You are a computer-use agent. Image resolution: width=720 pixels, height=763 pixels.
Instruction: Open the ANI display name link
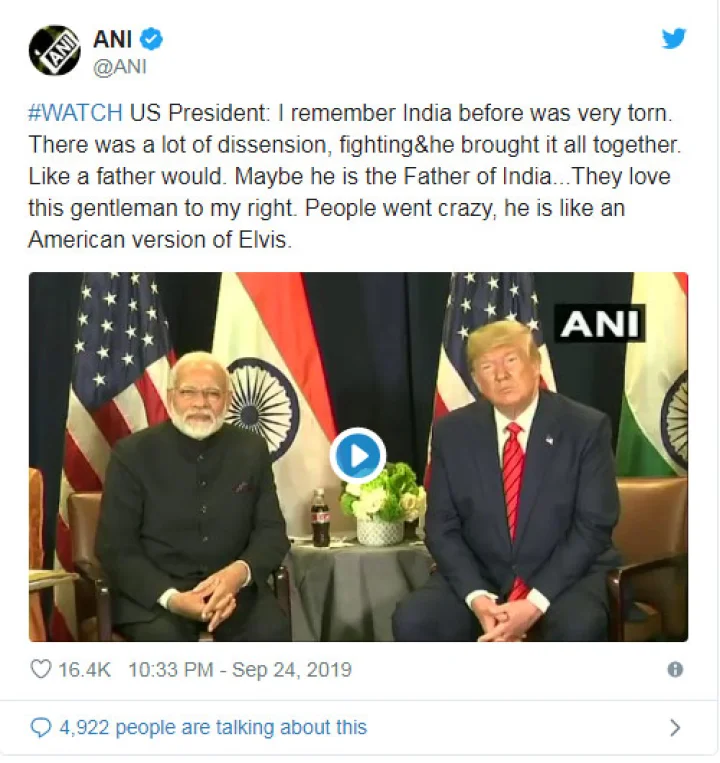coord(112,39)
